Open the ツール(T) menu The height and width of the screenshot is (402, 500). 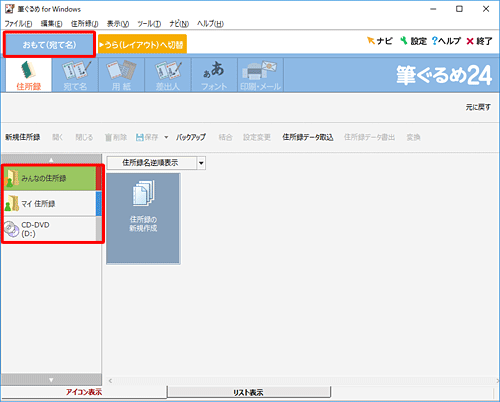point(149,24)
